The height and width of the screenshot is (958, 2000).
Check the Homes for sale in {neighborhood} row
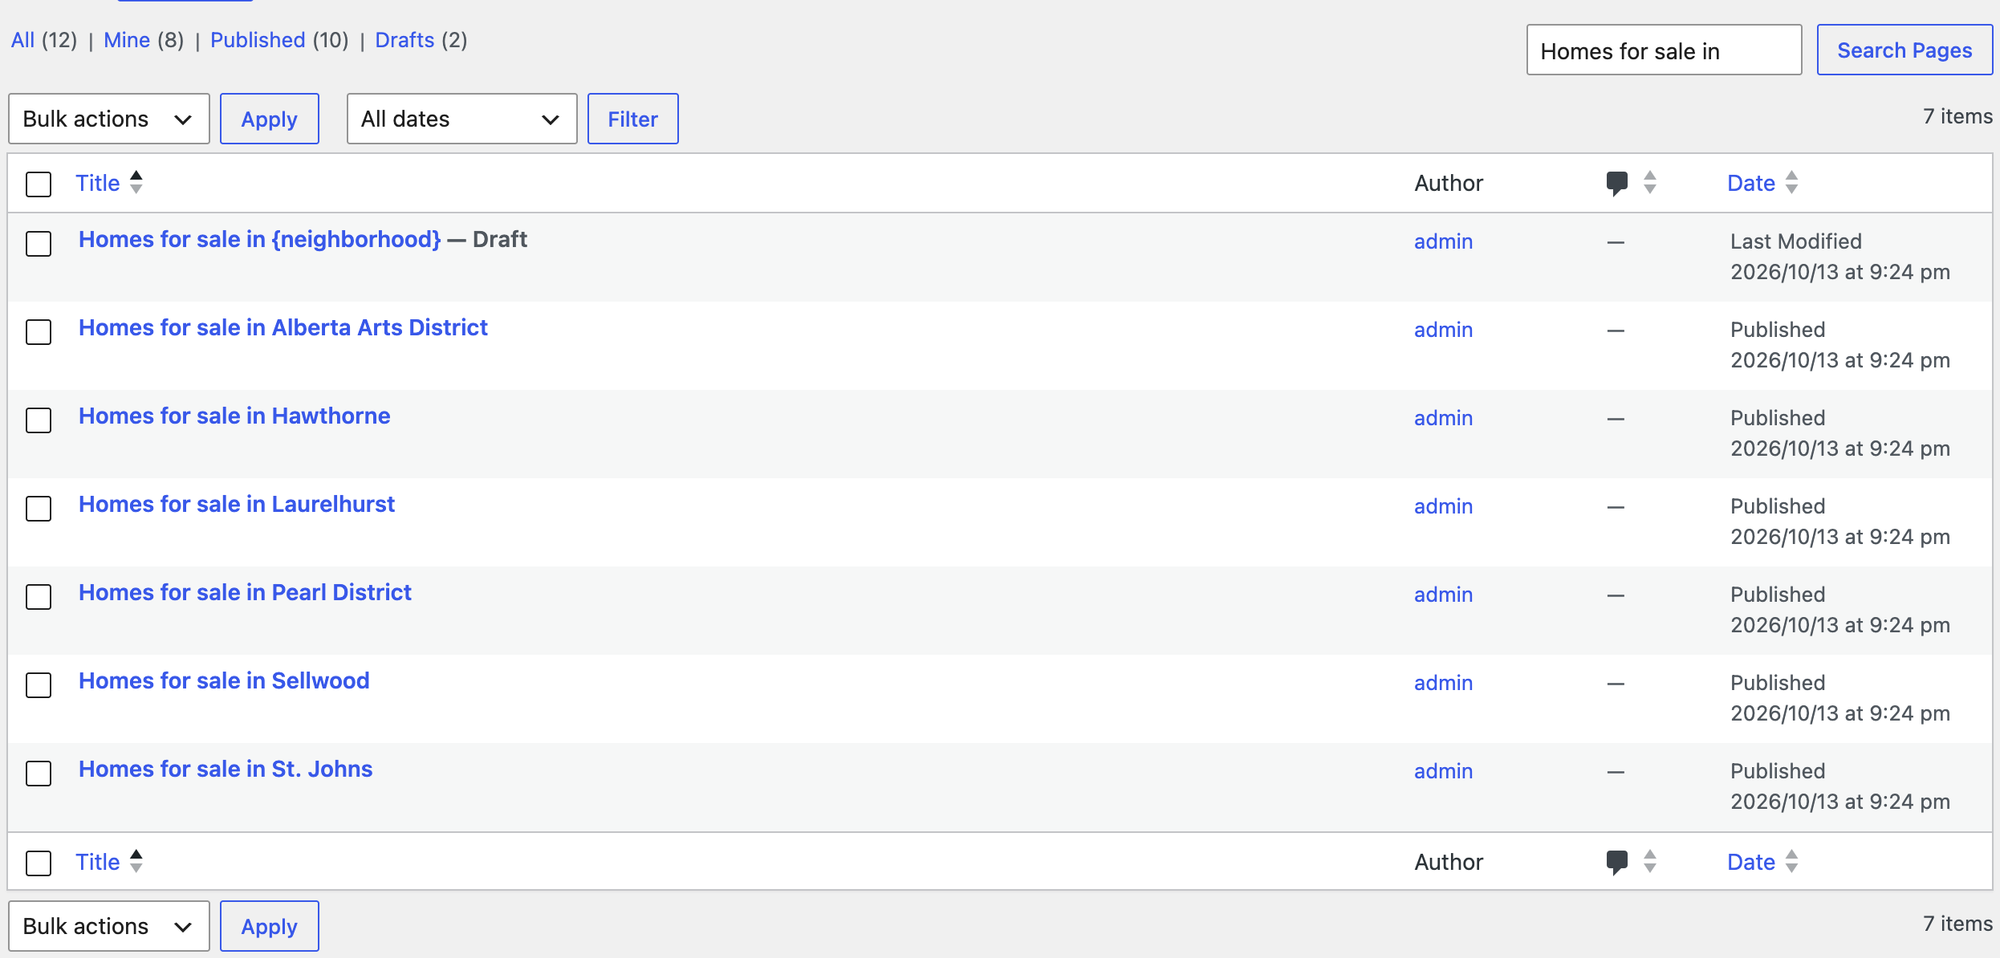point(39,243)
